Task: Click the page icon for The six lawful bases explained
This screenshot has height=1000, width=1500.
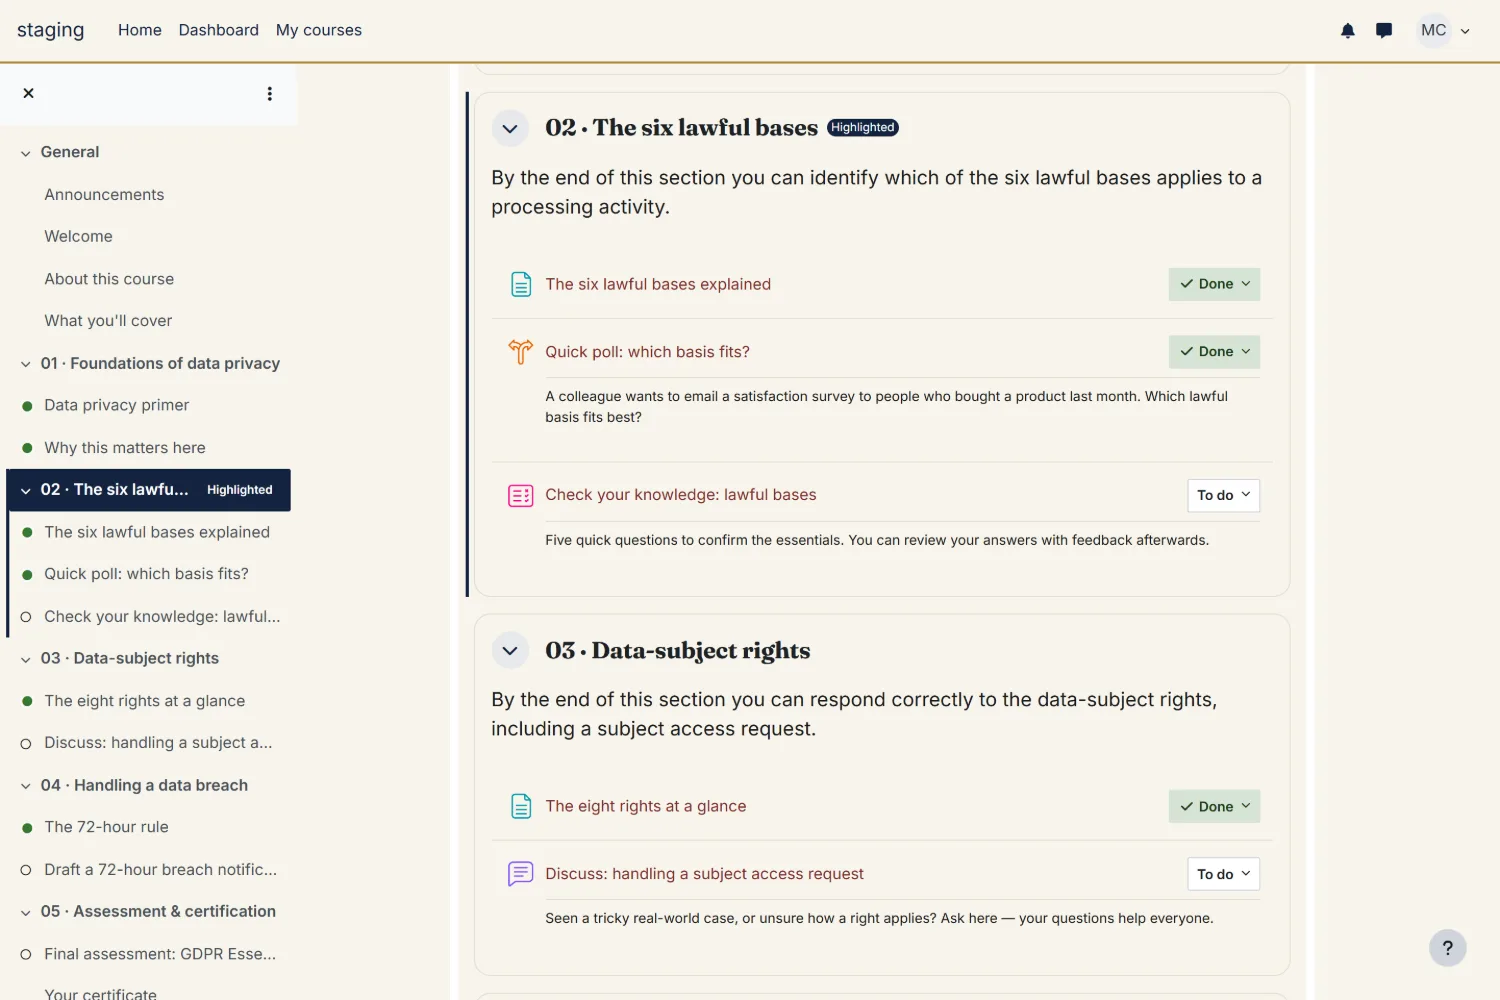Action: click(521, 284)
